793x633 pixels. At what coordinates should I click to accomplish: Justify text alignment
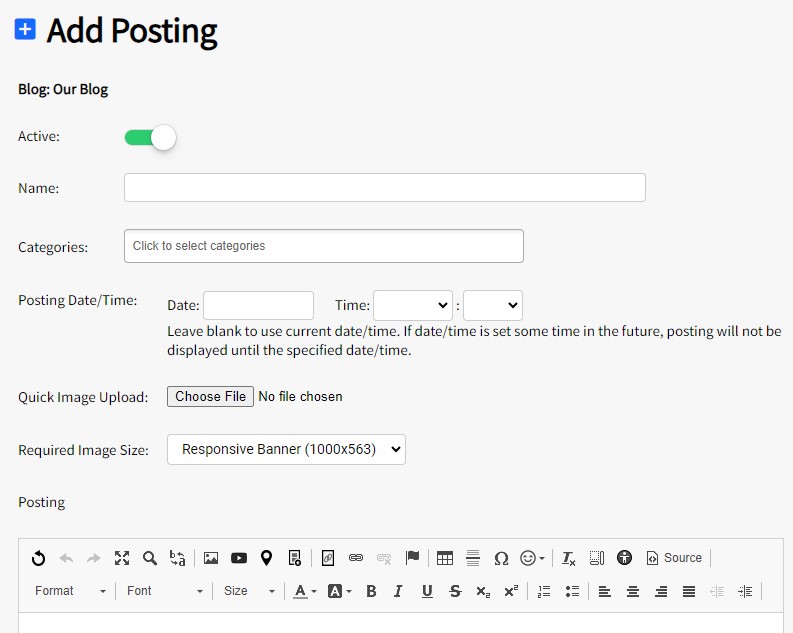(x=689, y=591)
